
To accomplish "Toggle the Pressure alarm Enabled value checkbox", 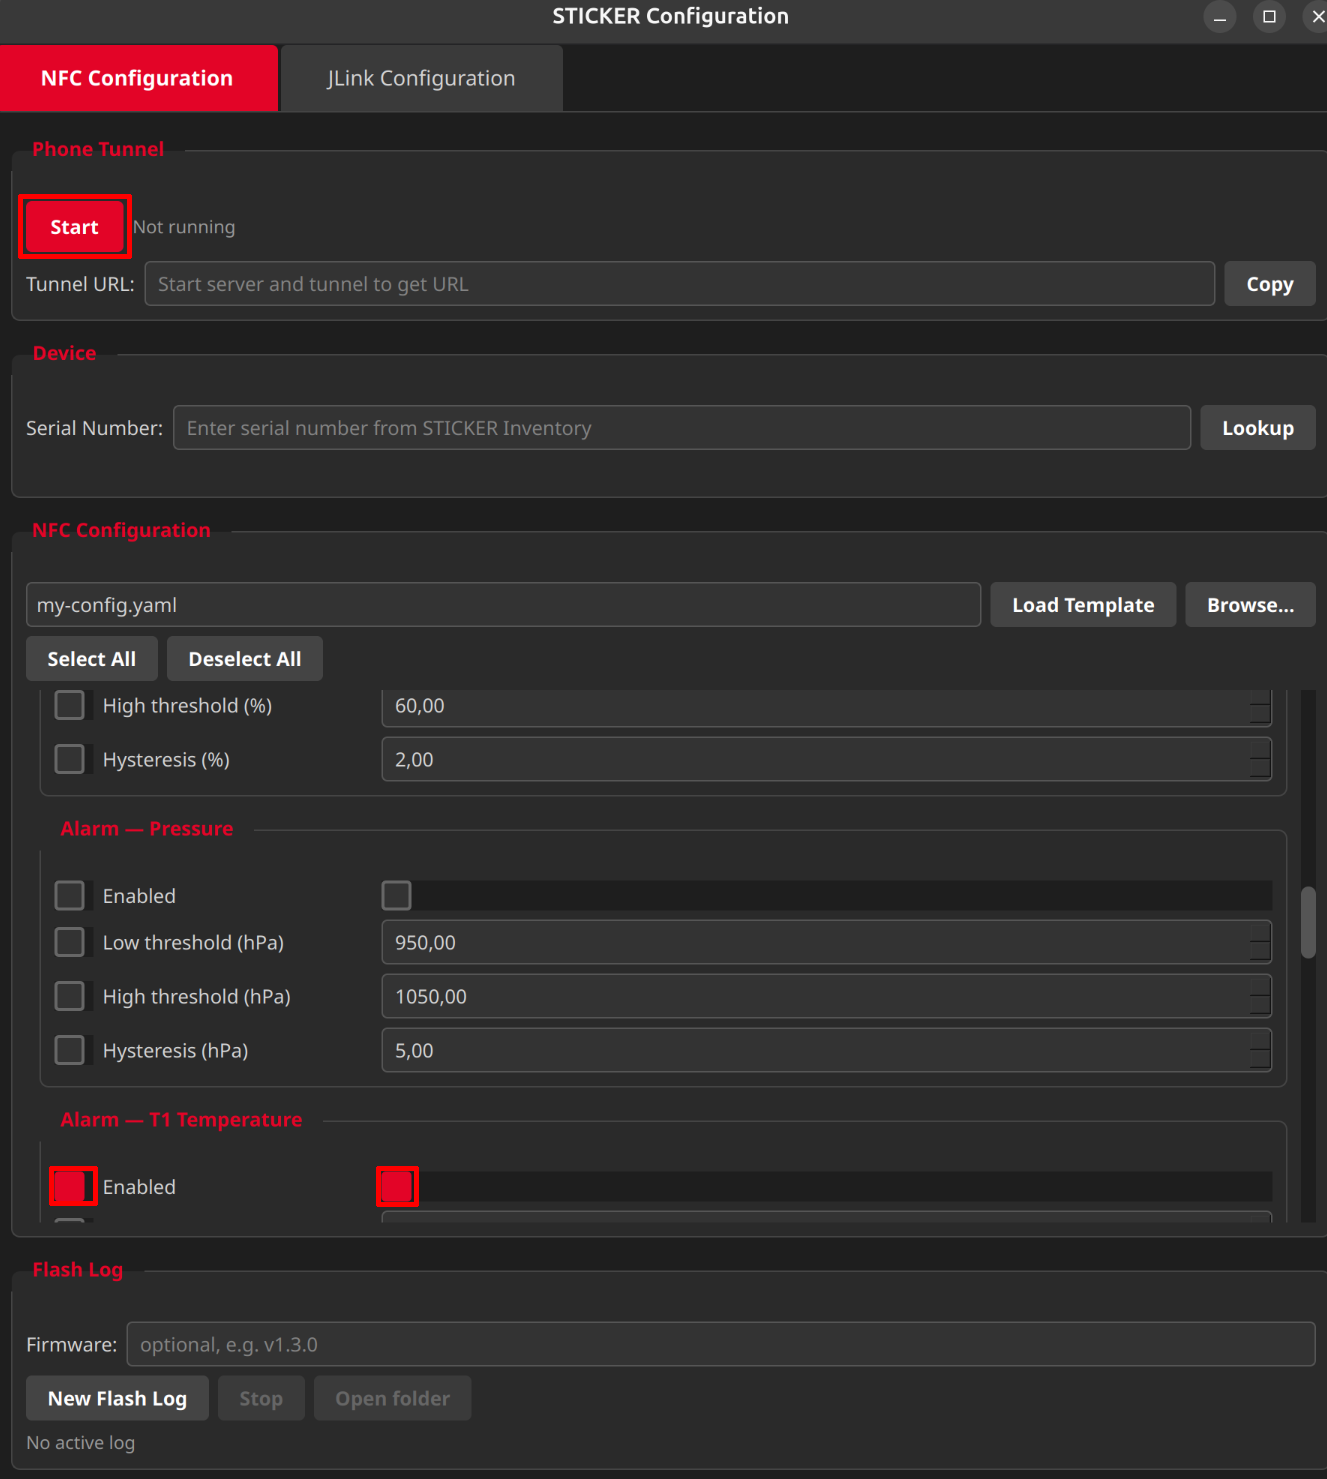I will click(397, 895).
